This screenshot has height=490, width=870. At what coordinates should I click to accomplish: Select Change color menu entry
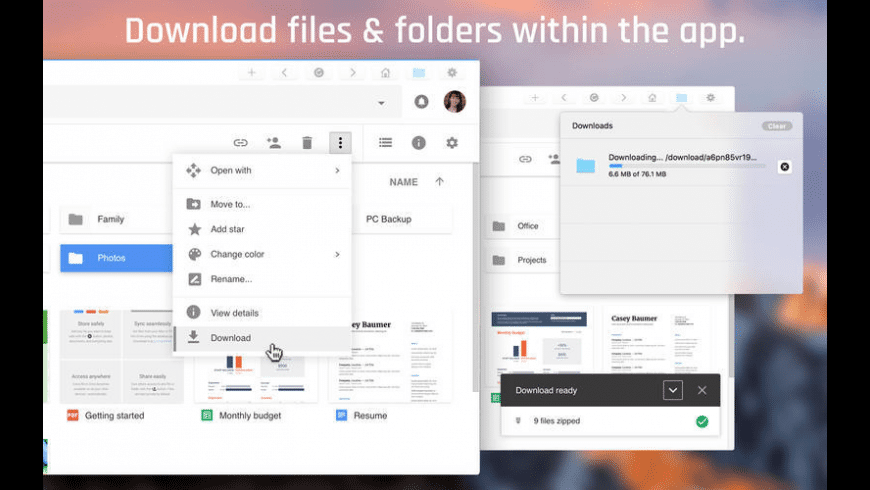pos(262,254)
